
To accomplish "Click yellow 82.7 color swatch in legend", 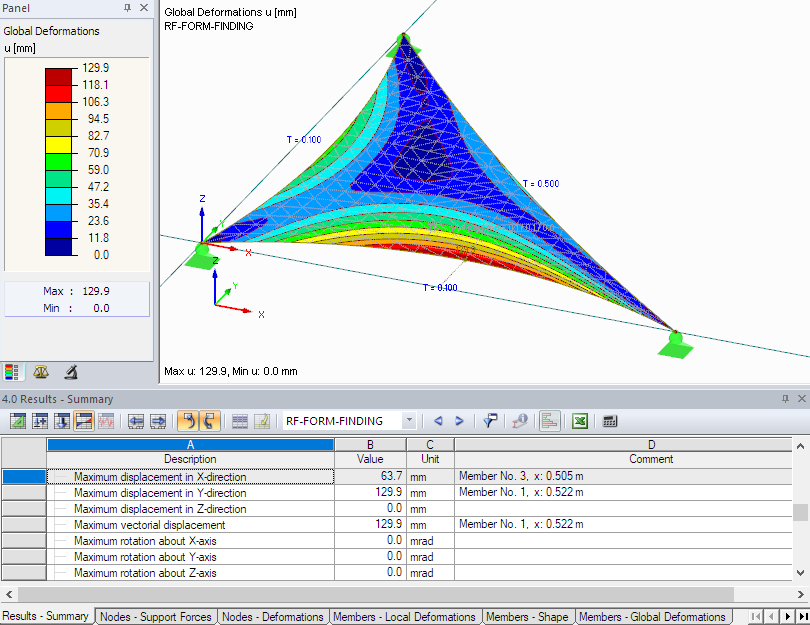I will pos(58,145).
